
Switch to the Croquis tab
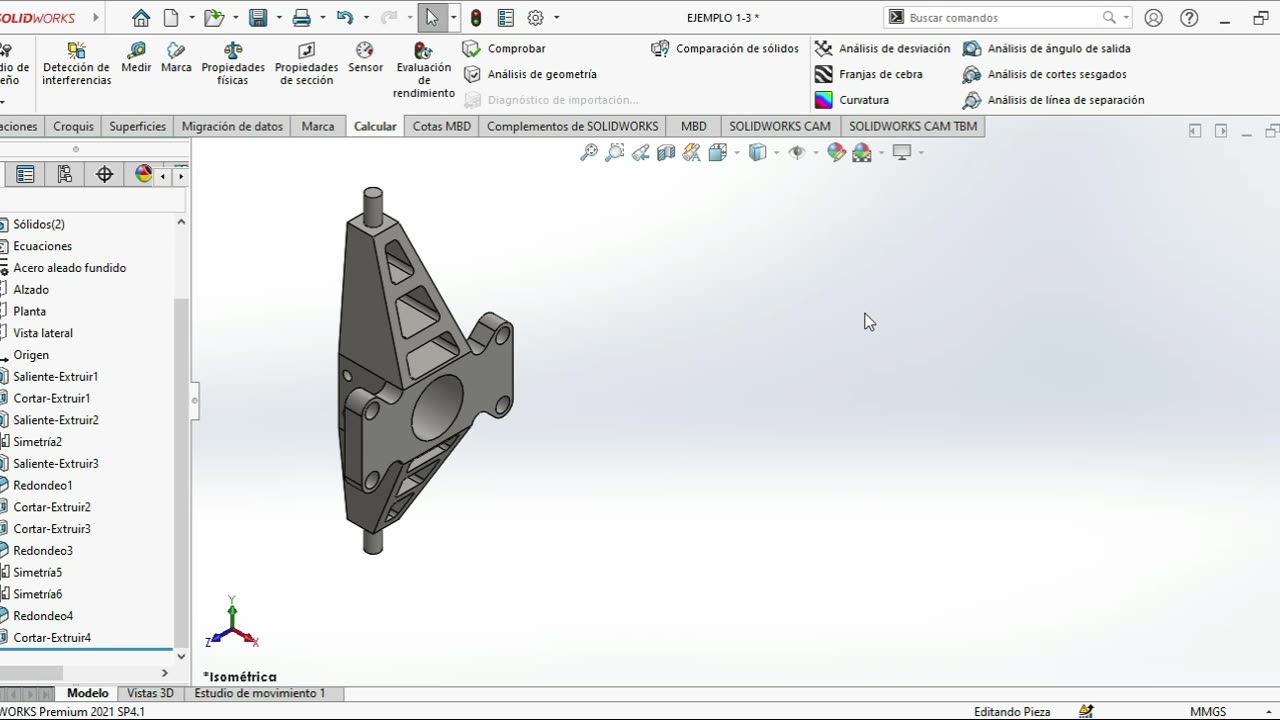click(x=73, y=126)
